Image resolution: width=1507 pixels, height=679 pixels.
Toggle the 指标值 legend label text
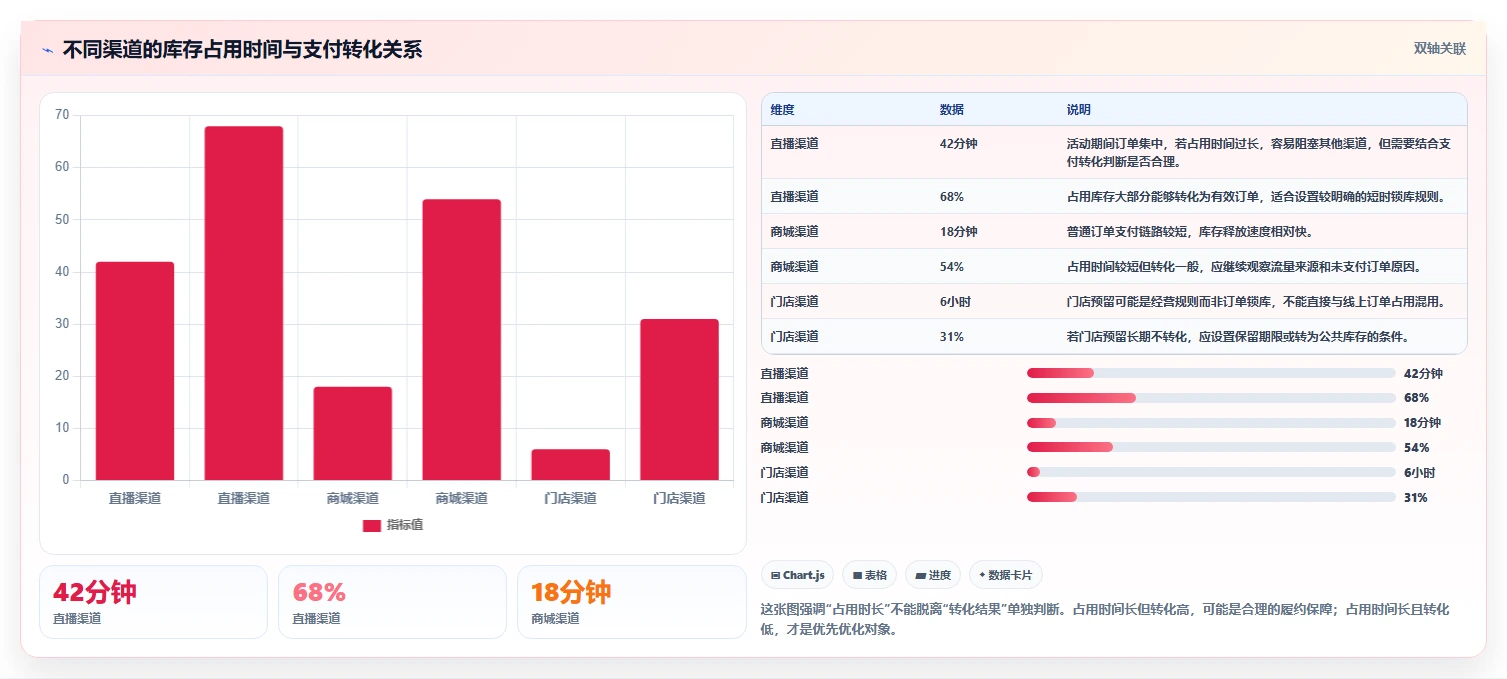tap(405, 525)
